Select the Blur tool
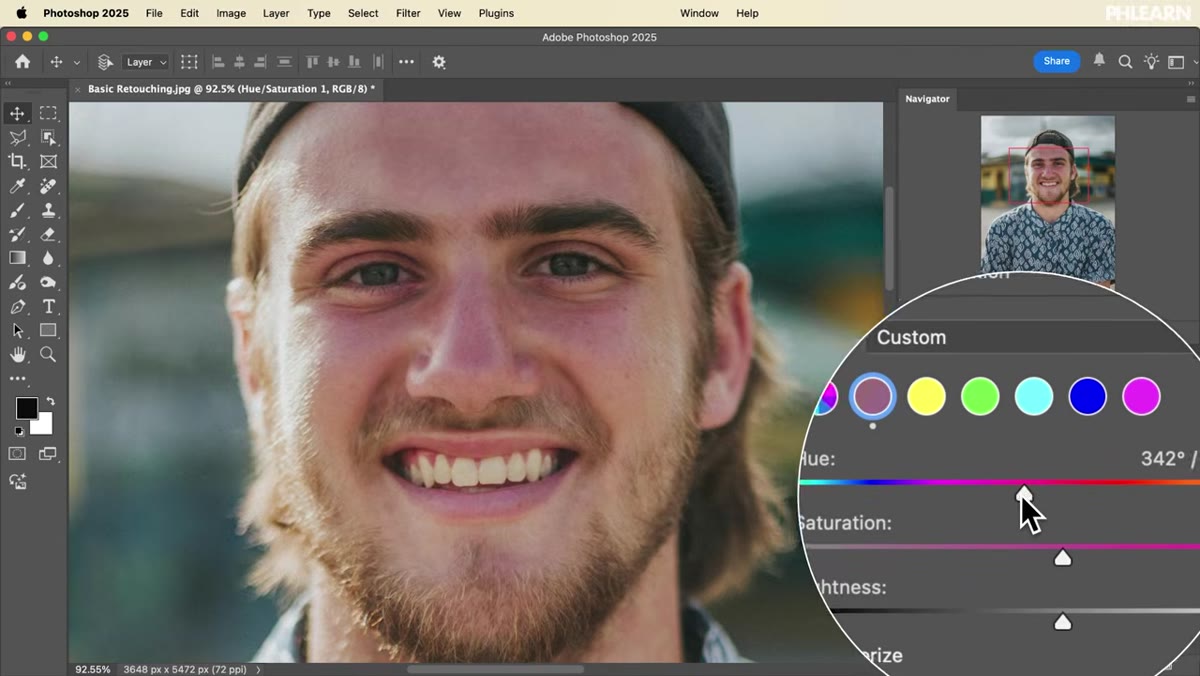The image size is (1200, 676). (48, 258)
